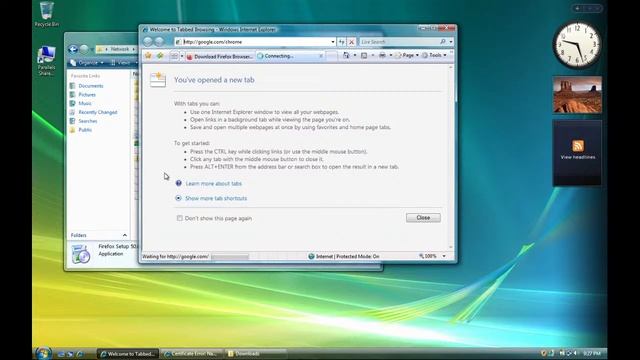Switch to Downloads taskbar button
The image size is (640, 360).
point(255,354)
